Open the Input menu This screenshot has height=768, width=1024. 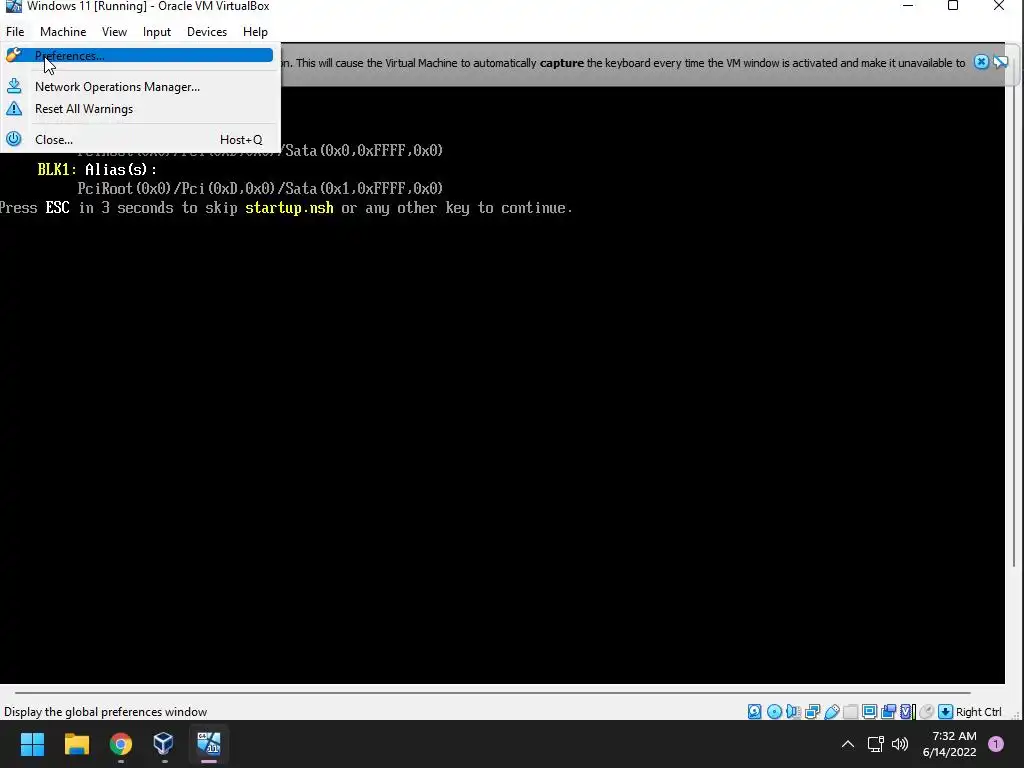tap(157, 31)
